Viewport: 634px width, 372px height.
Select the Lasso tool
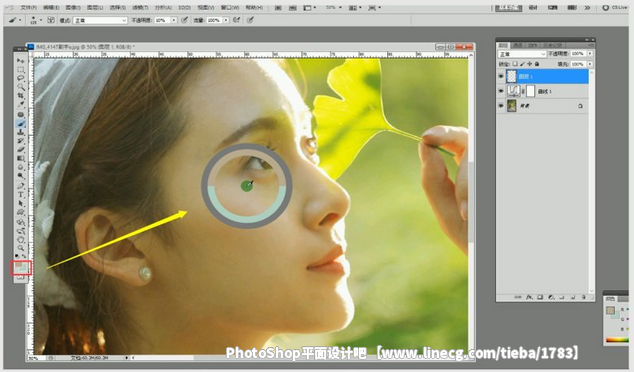[x=20, y=78]
